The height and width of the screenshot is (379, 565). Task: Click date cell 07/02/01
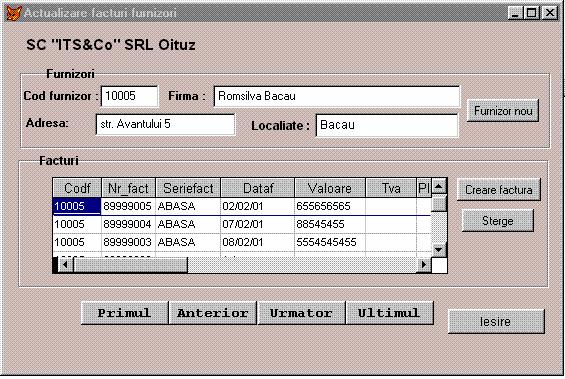(258, 224)
